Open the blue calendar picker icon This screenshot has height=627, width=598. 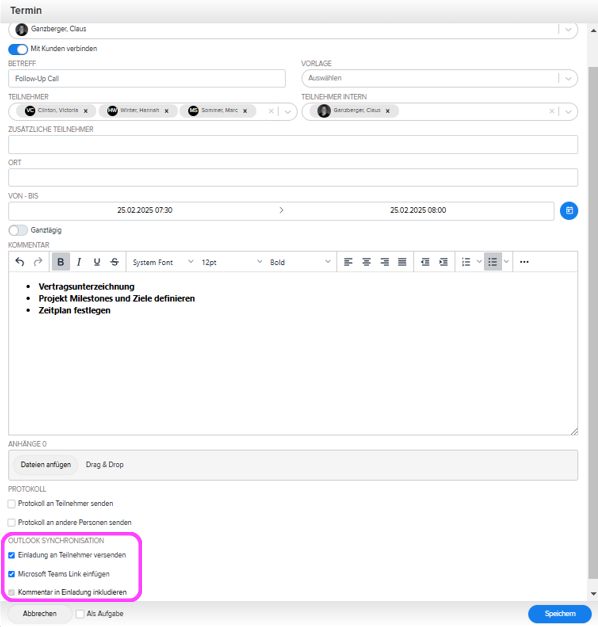569,211
